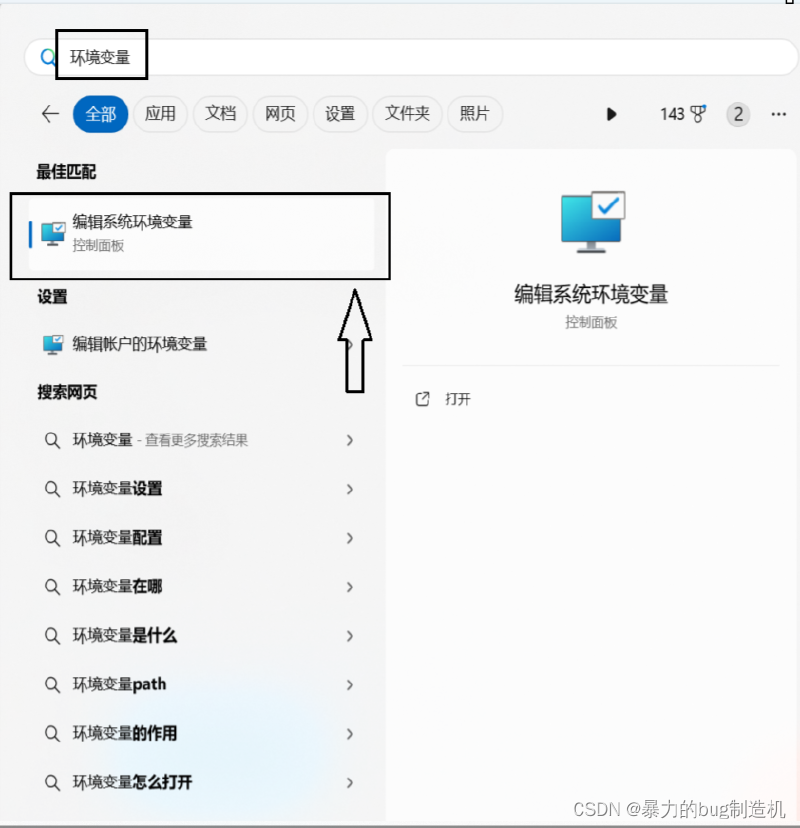800x828 pixels.
Task: Expand chevron beside 环境变量怎么打开
Action: pos(350,783)
